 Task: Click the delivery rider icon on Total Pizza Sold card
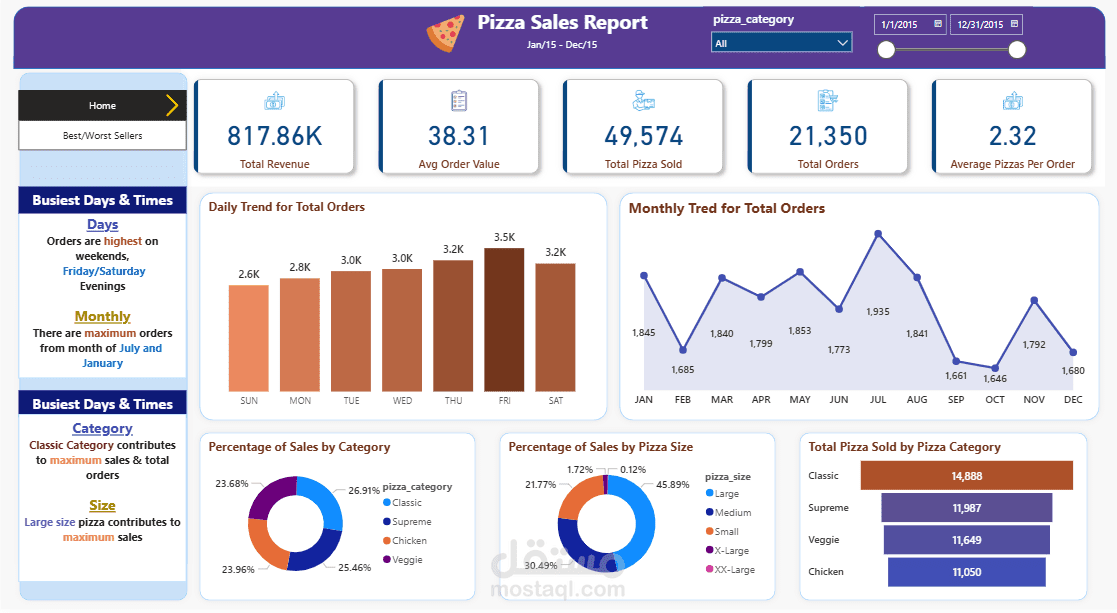(x=643, y=100)
